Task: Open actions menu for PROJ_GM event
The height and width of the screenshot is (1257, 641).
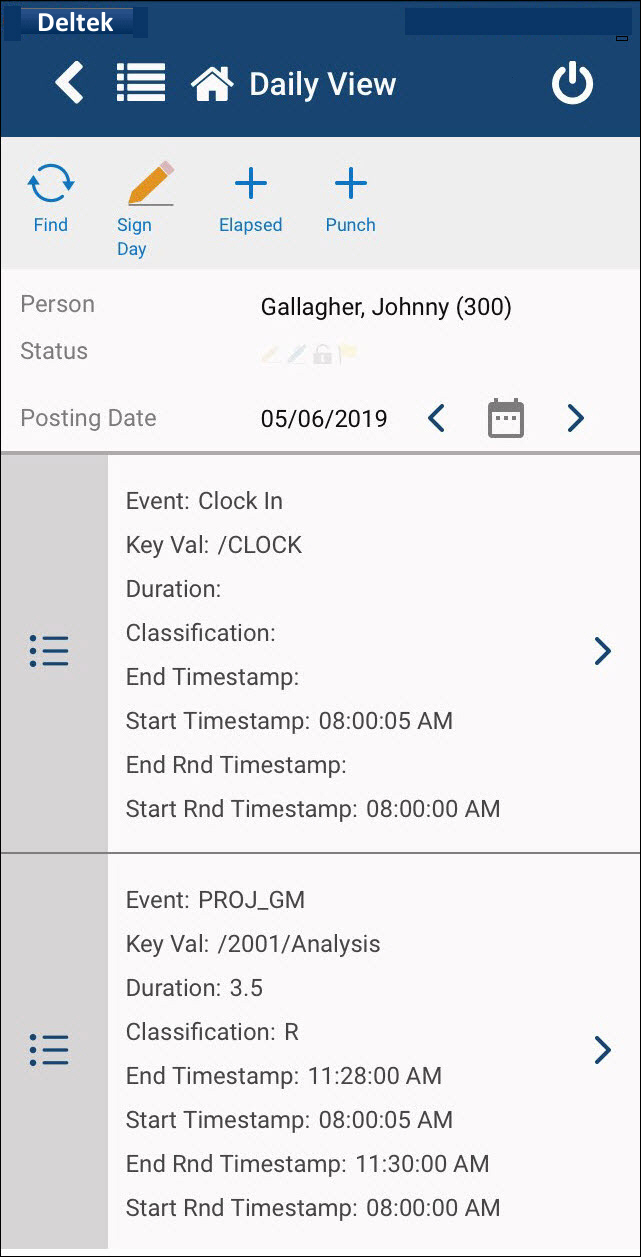Action: click(49, 1050)
